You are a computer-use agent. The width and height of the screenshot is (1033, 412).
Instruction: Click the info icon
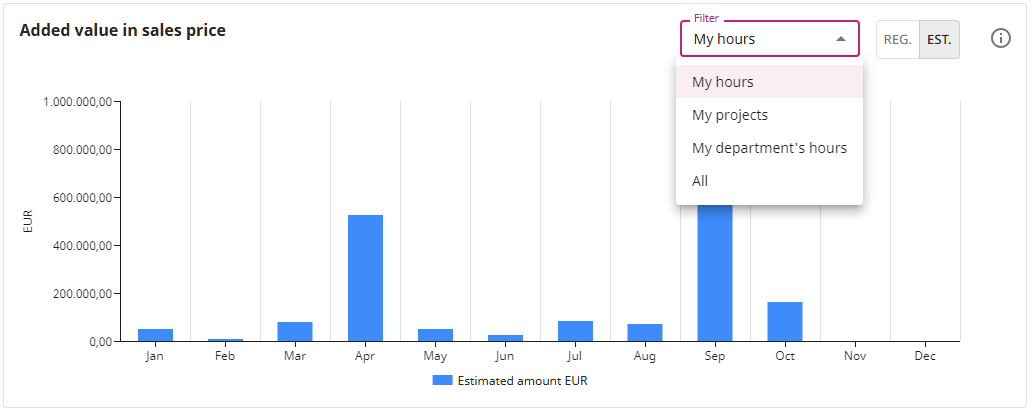[x=1000, y=39]
